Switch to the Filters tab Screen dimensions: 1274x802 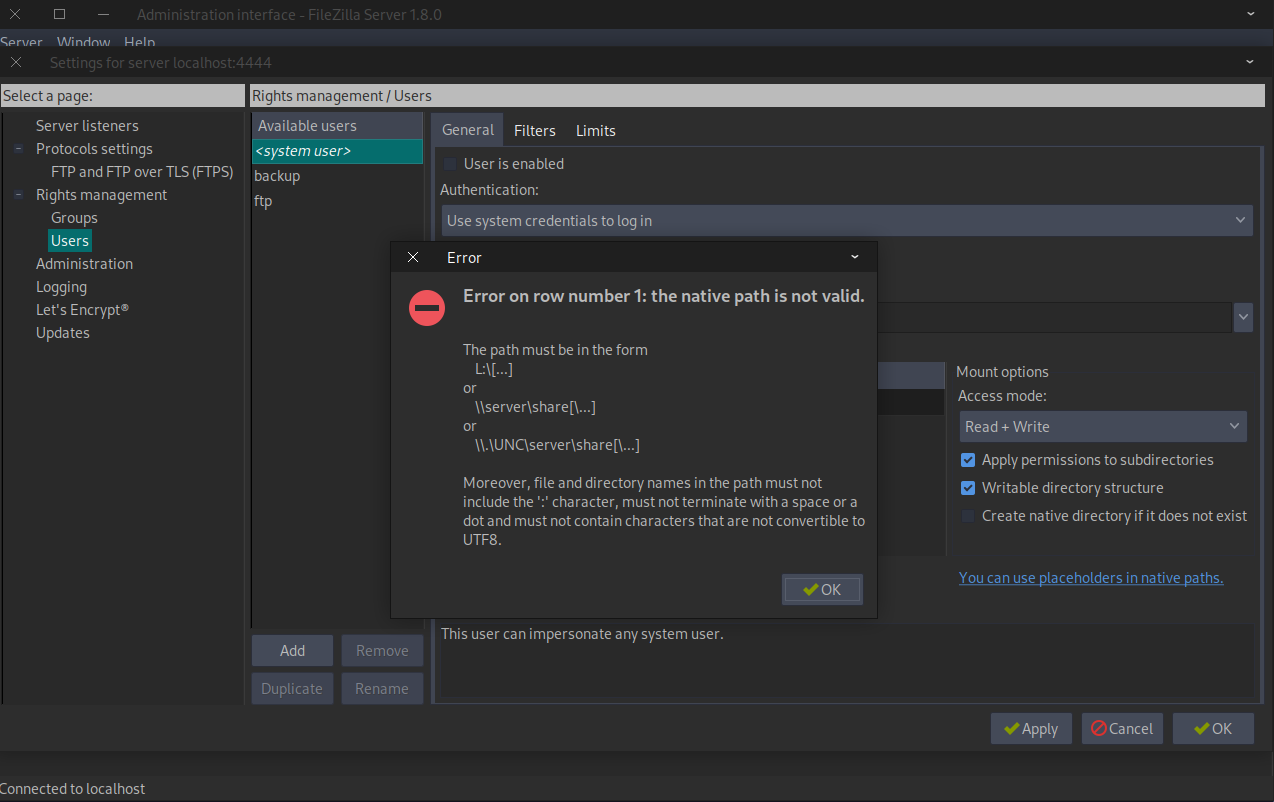tap(534, 130)
